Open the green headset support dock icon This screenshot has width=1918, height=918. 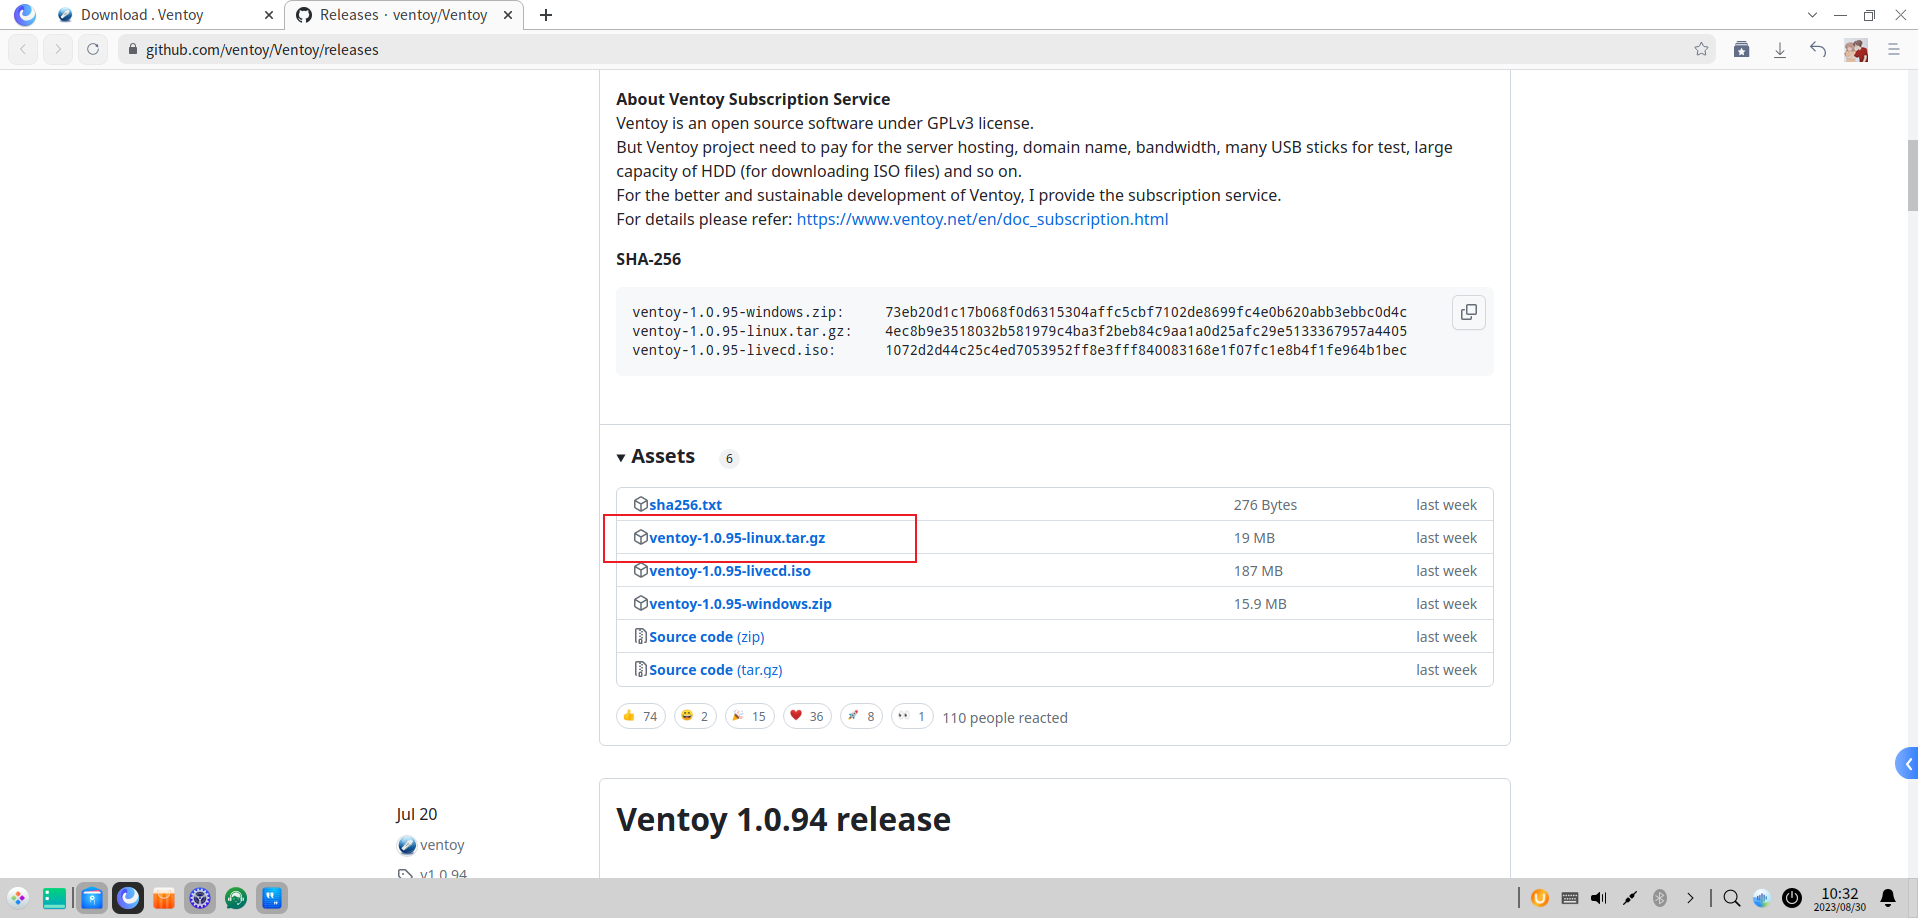point(236,898)
